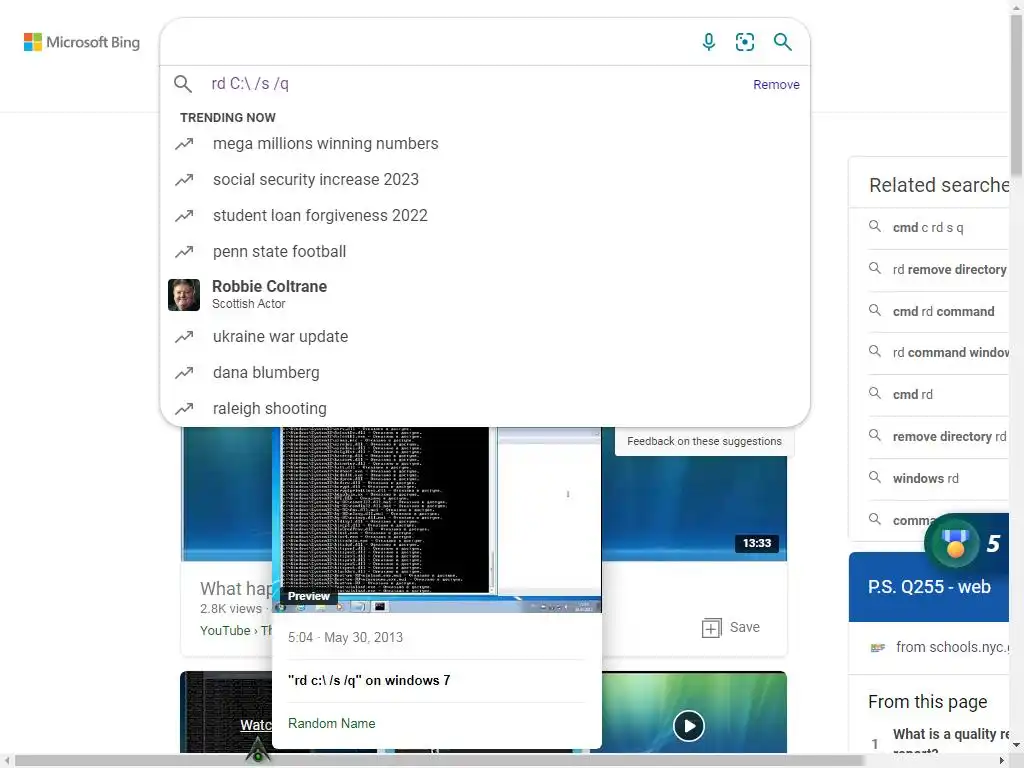This screenshot has width=1024, height=768.
Task: Search related windows rd
Action: [x=926, y=479]
